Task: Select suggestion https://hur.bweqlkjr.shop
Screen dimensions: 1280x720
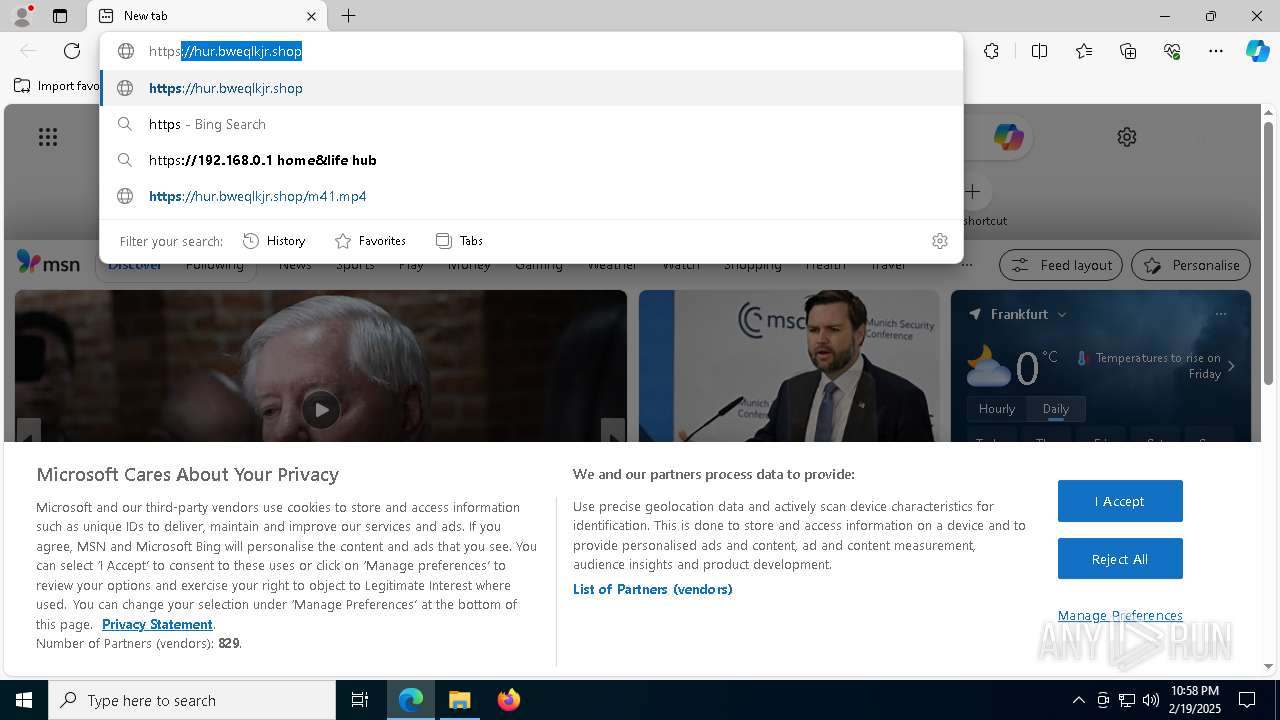Action: 531,88
